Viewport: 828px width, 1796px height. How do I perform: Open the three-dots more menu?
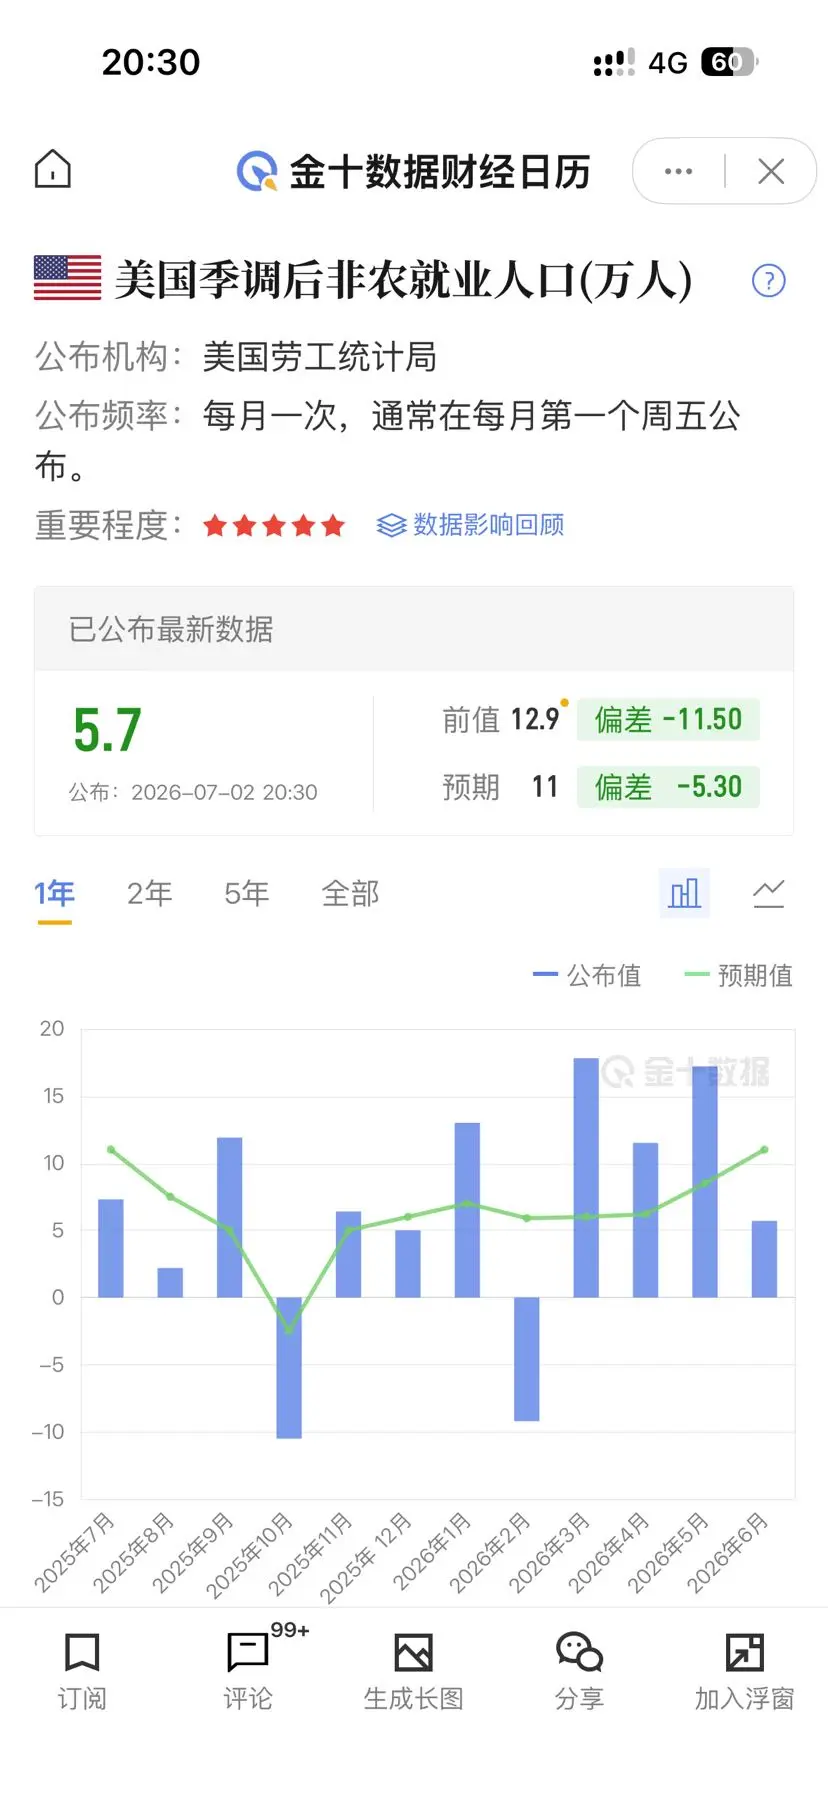(678, 171)
